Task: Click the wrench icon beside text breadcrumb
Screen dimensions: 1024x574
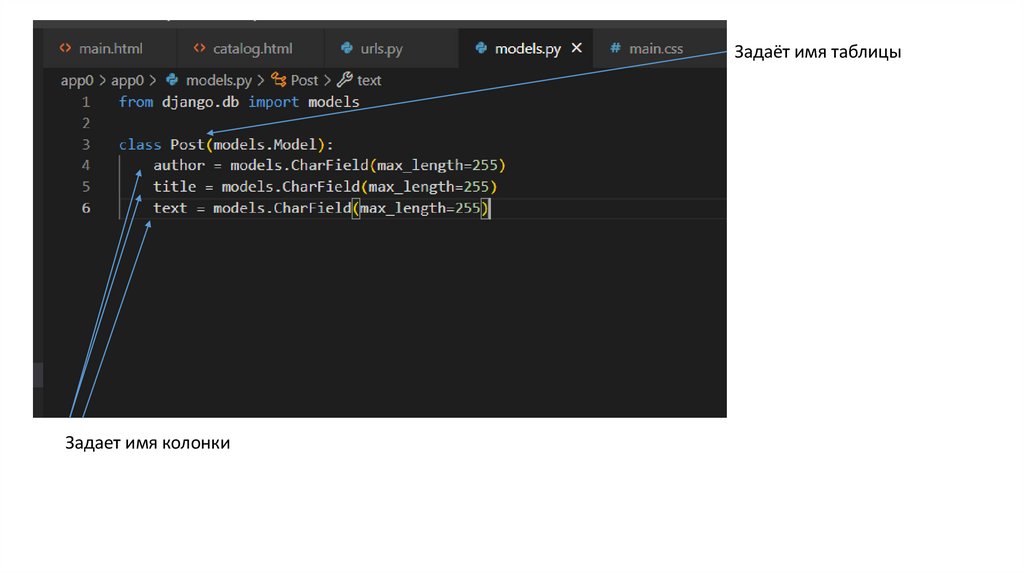Action: tap(345, 80)
